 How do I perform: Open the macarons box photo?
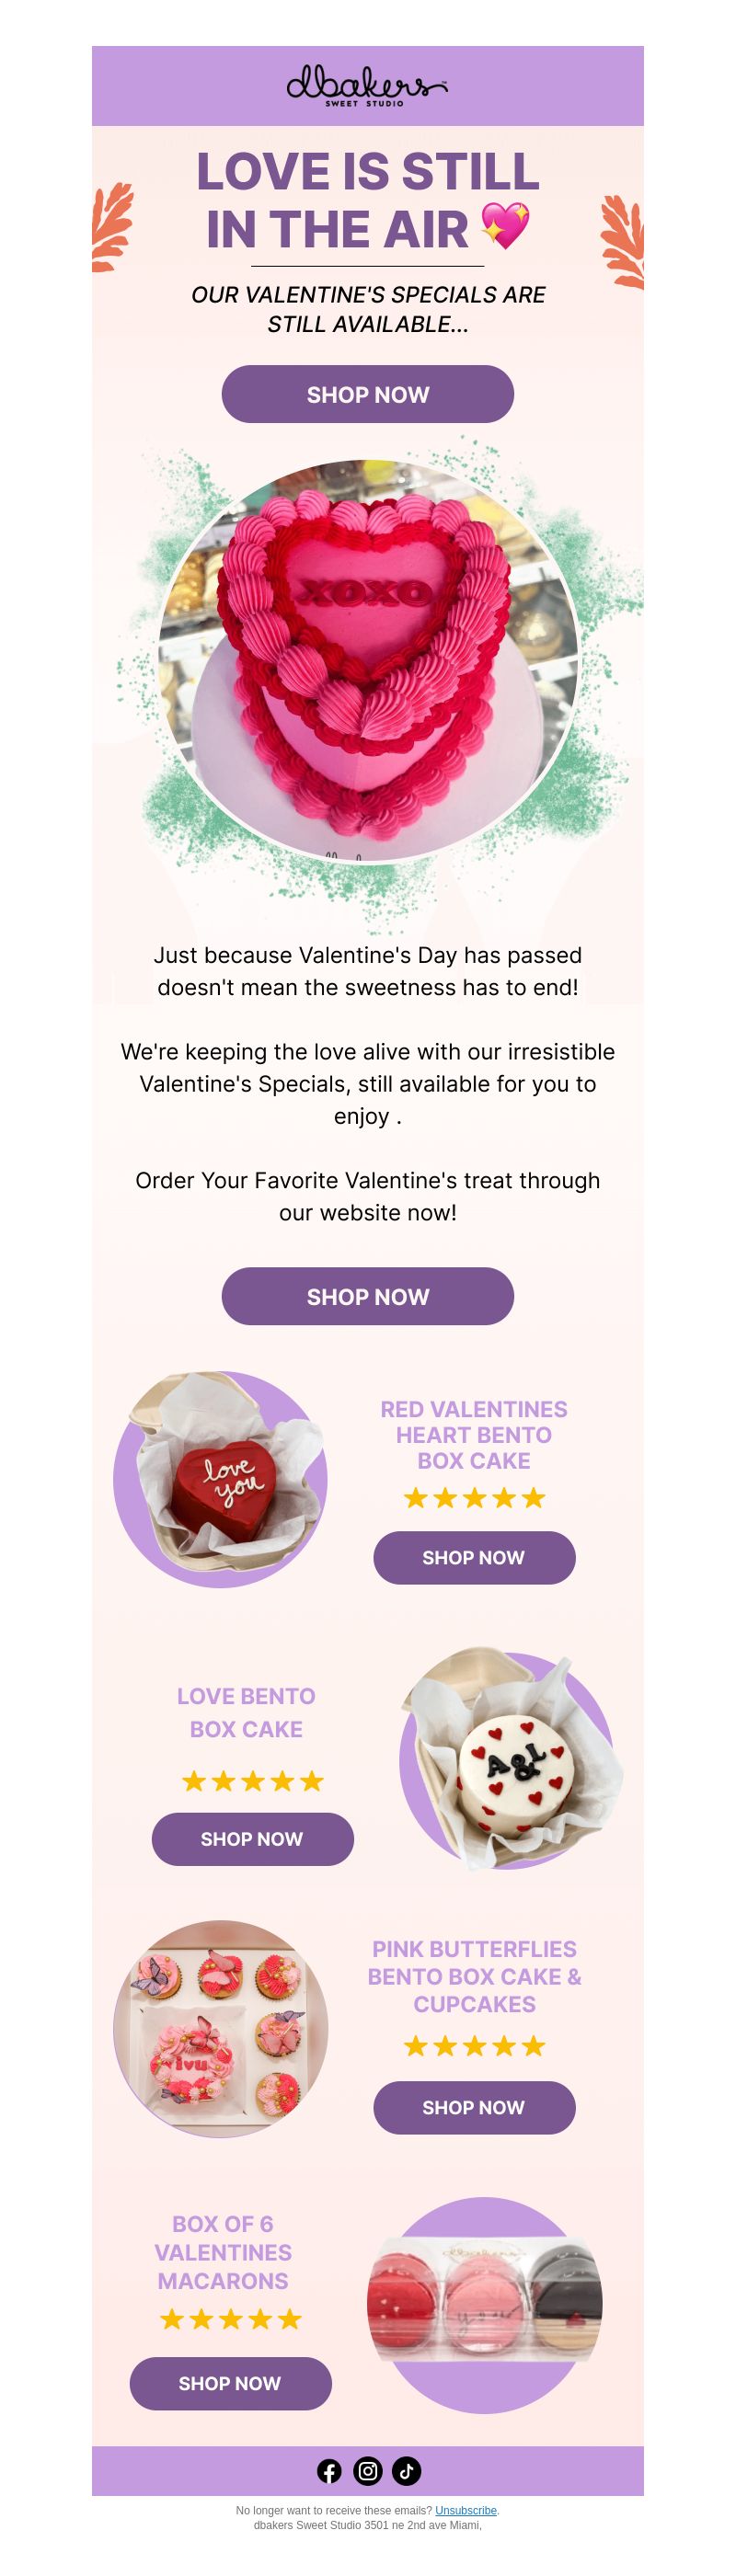(x=484, y=2305)
